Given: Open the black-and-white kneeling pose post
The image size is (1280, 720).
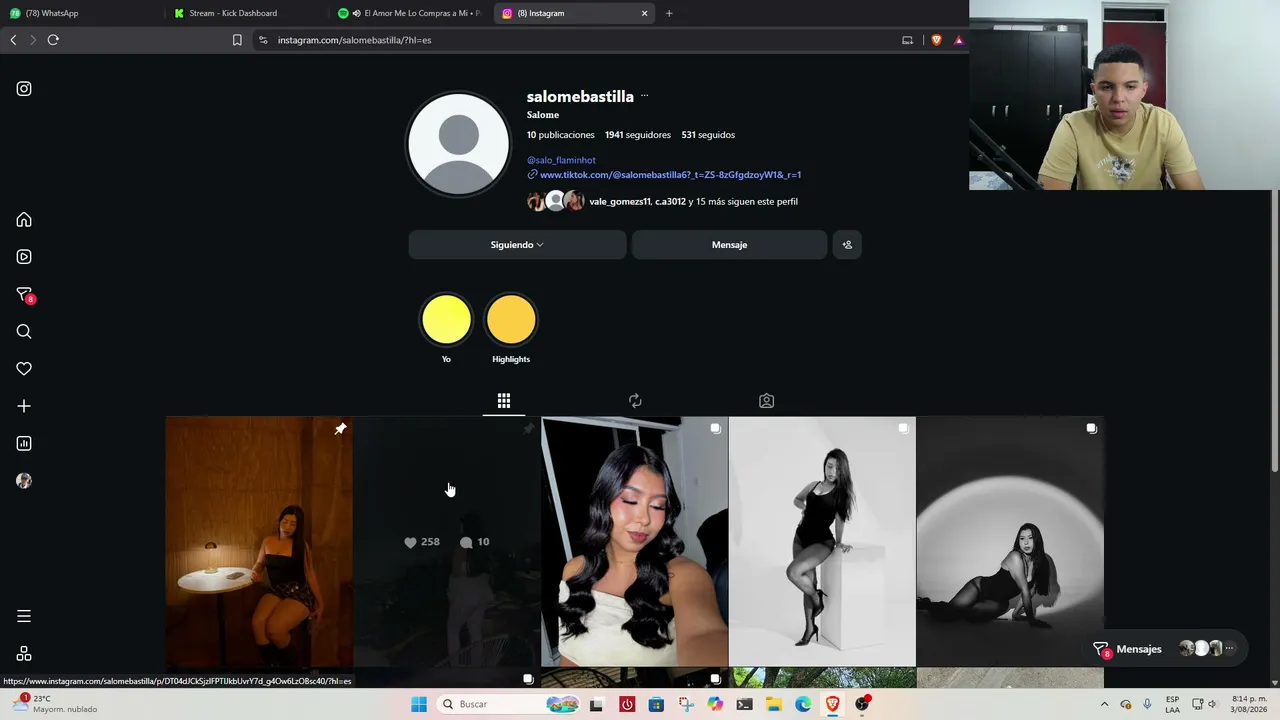Looking at the screenshot, I should tap(1010, 542).
